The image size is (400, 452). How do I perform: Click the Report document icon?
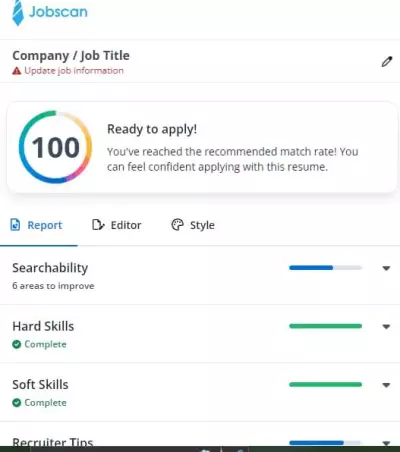click(x=15, y=225)
